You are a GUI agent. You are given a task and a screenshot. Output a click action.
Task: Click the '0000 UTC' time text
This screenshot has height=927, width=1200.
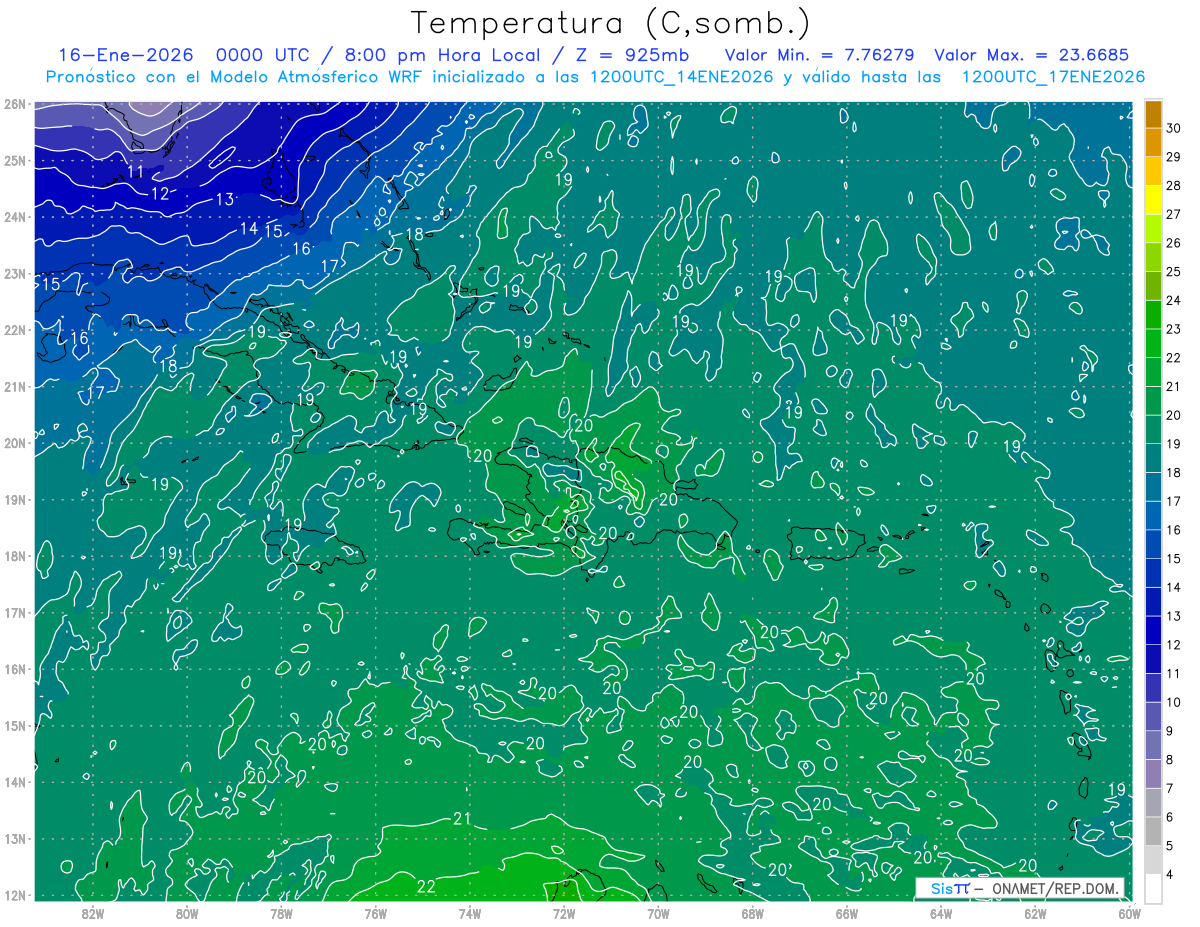point(264,55)
